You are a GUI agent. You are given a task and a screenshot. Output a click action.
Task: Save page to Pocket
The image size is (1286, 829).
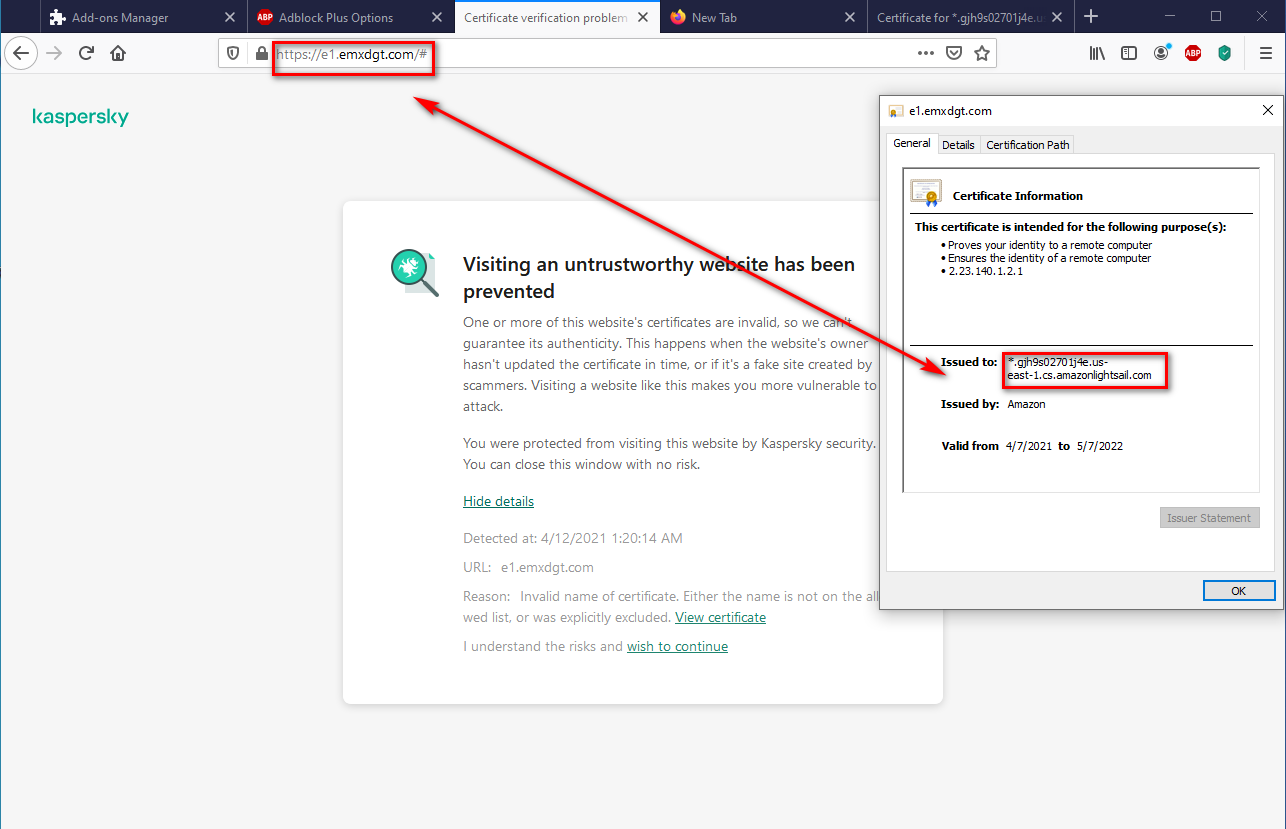click(954, 54)
